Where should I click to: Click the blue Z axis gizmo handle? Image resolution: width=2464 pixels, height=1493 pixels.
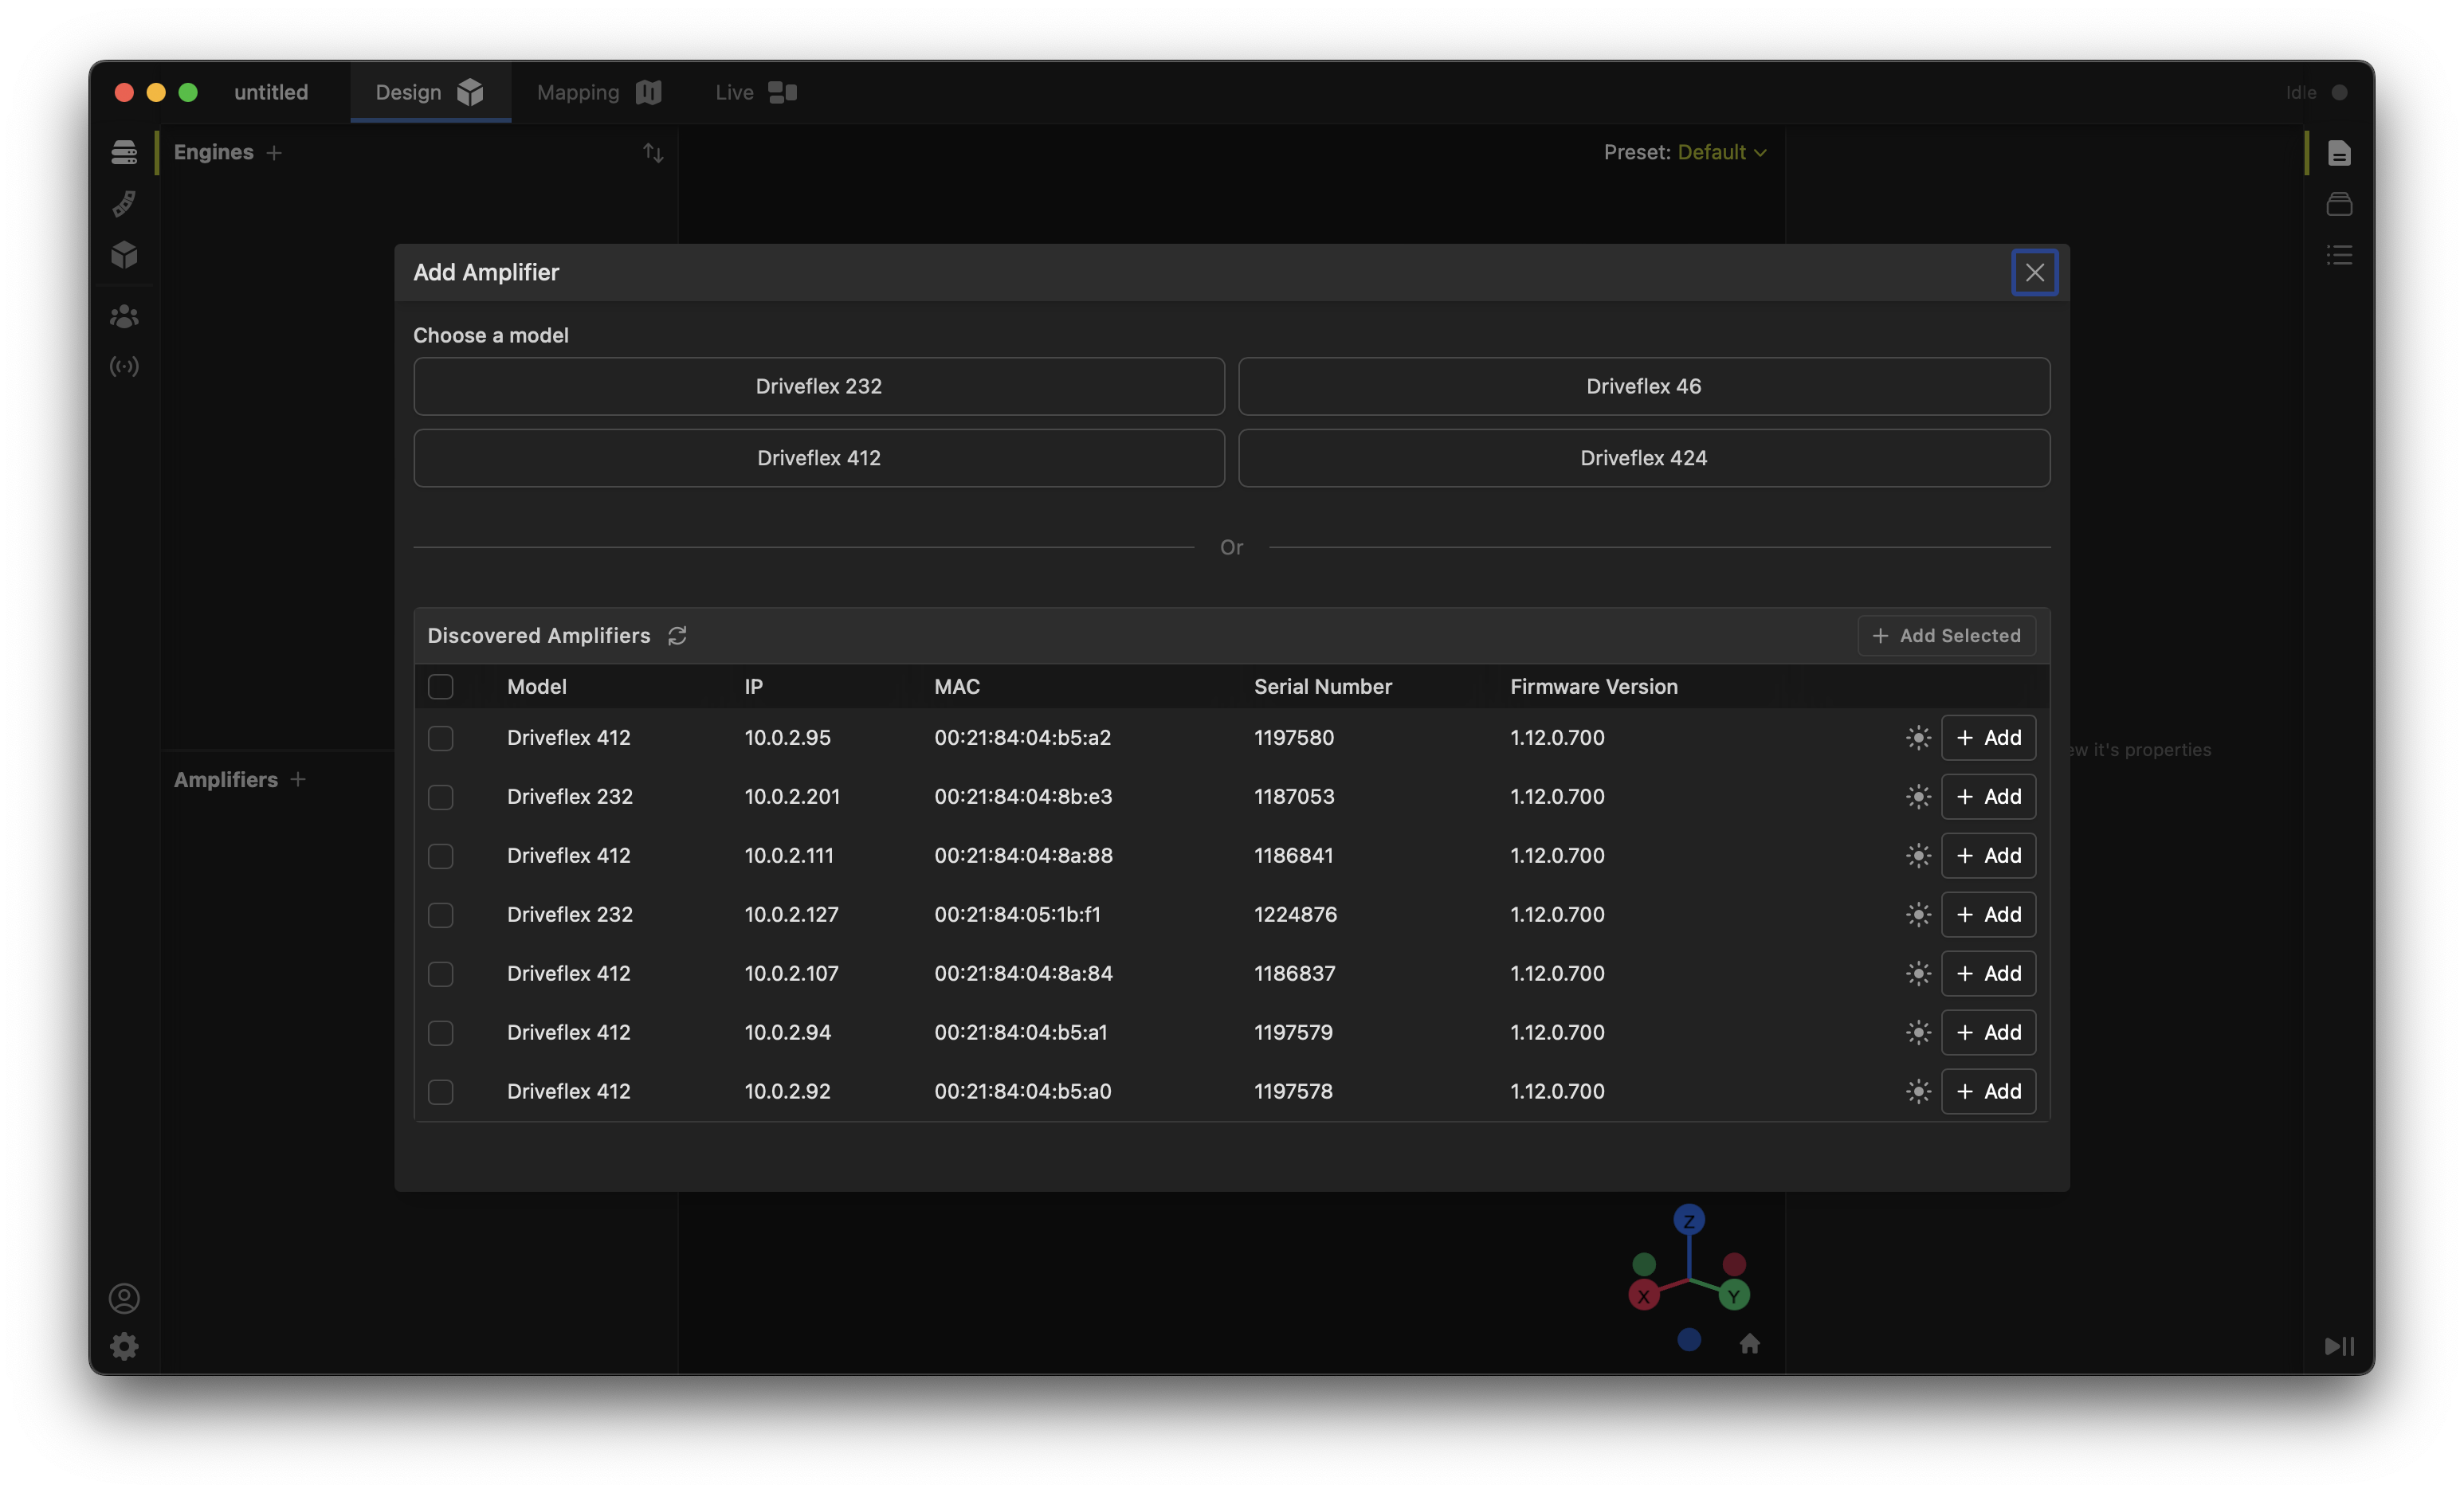(1688, 1220)
